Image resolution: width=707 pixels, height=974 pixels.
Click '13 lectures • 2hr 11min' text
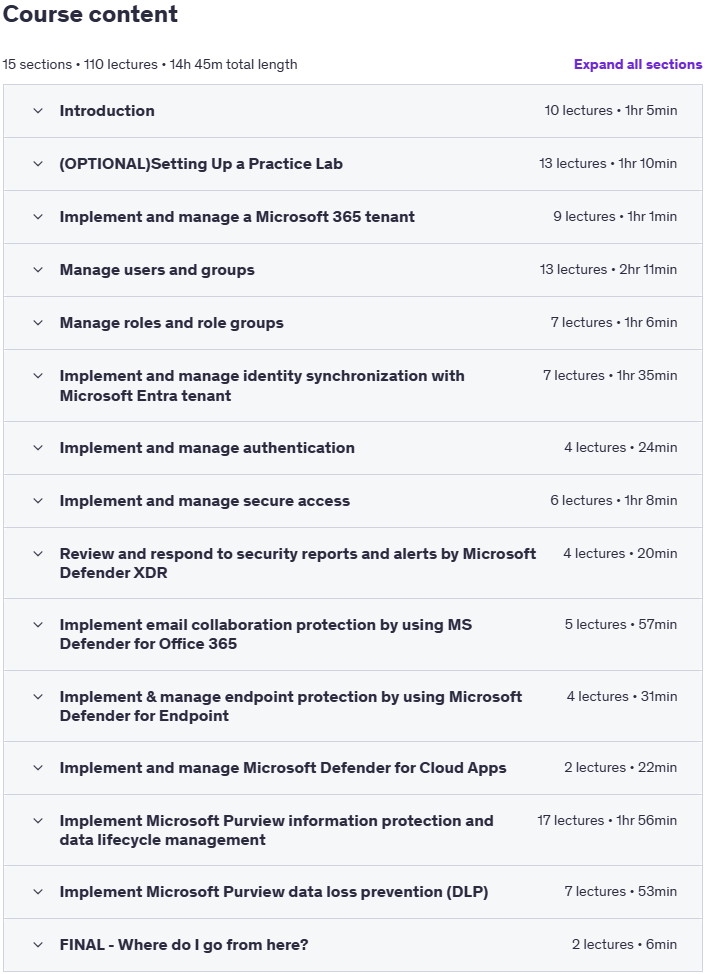608,269
